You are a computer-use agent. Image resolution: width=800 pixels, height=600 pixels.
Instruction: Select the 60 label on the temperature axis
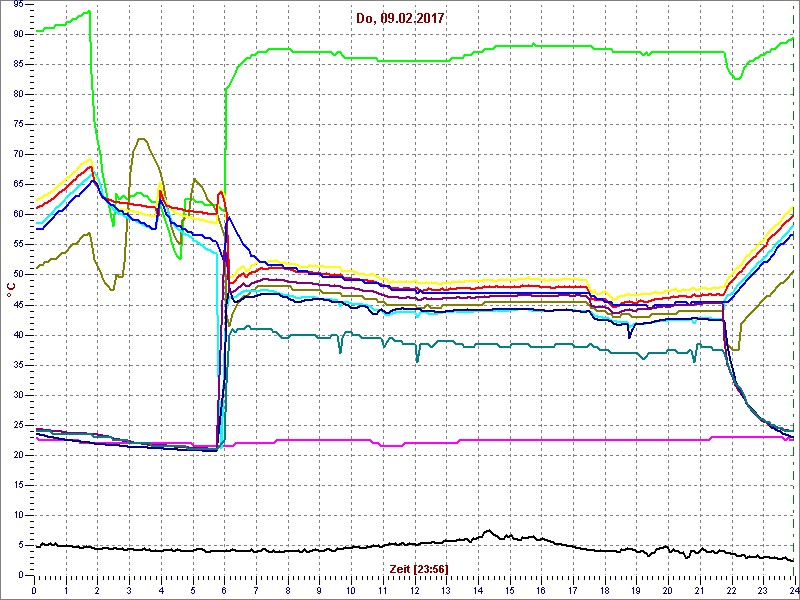pos(17,214)
